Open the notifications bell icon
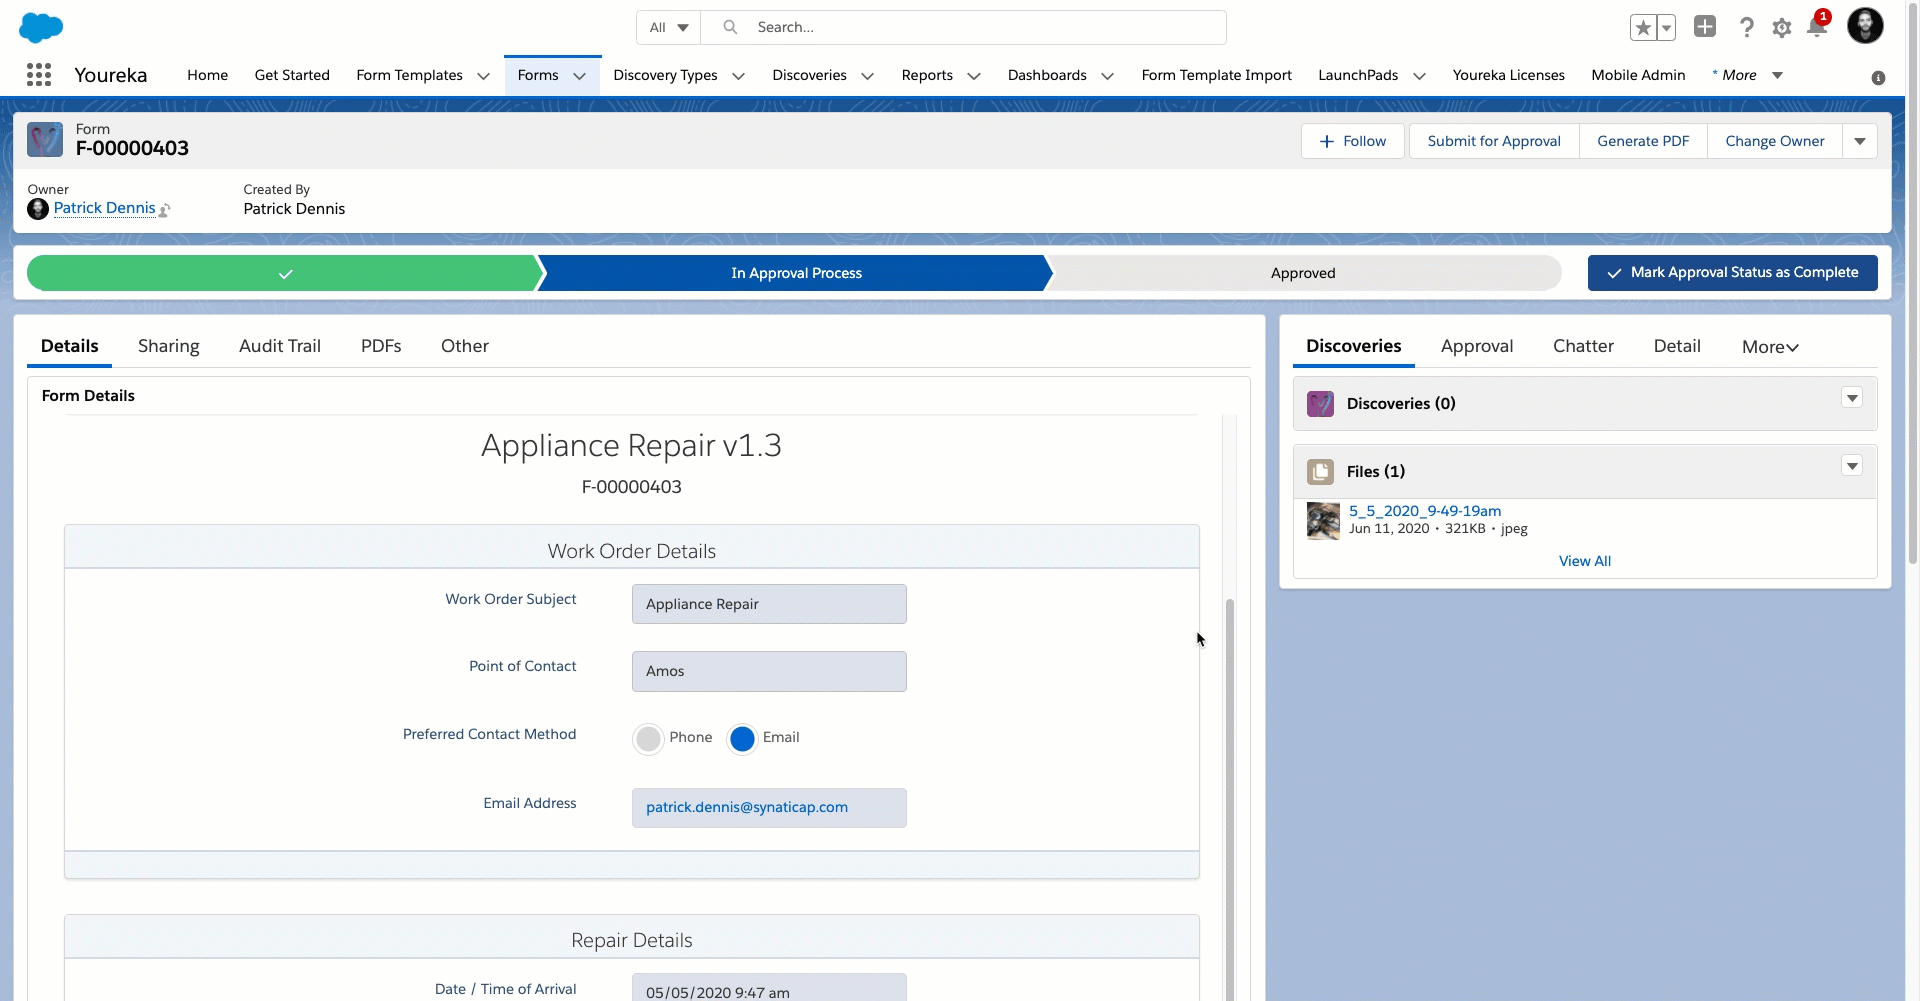 point(1817,27)
